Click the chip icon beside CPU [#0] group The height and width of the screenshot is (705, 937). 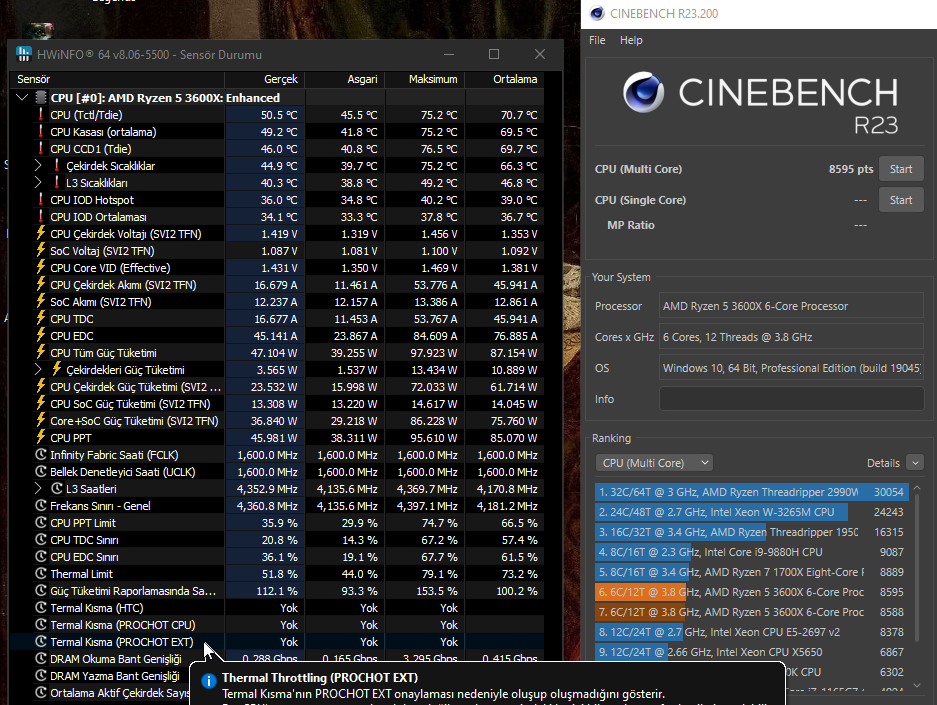tap(41, 97)
